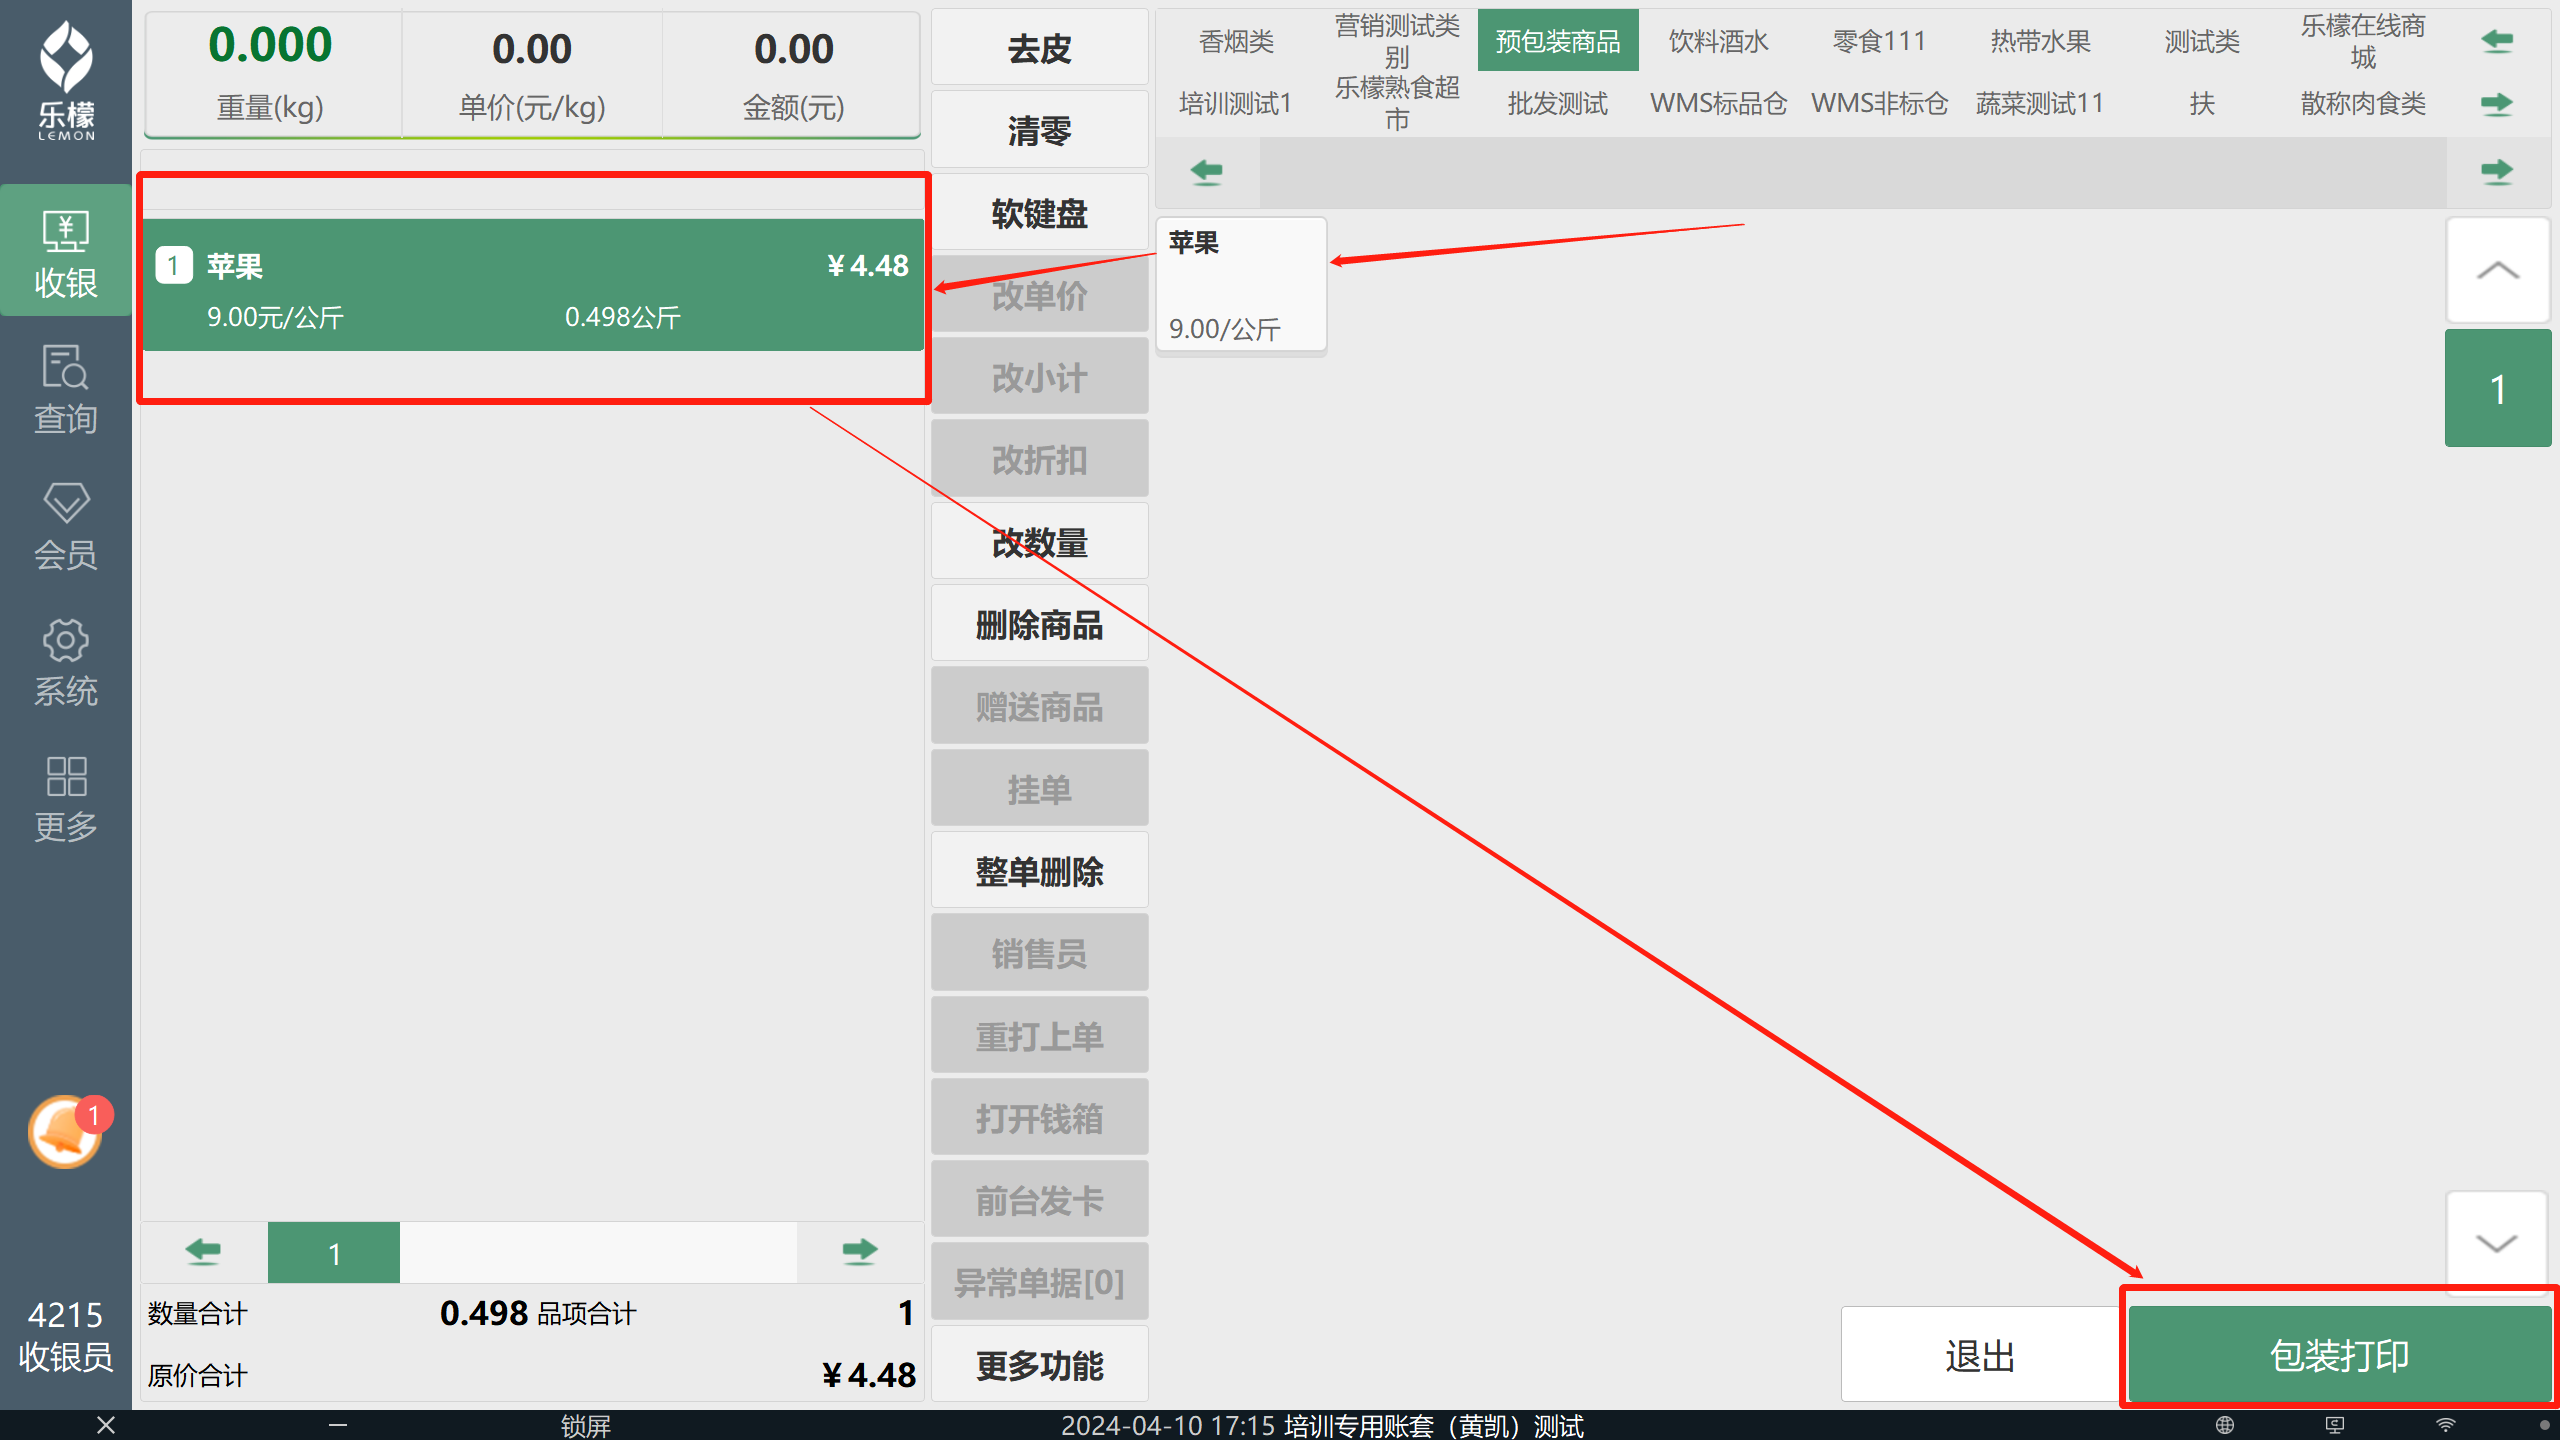Click the Lemon logo at top left

coord(66,80)
